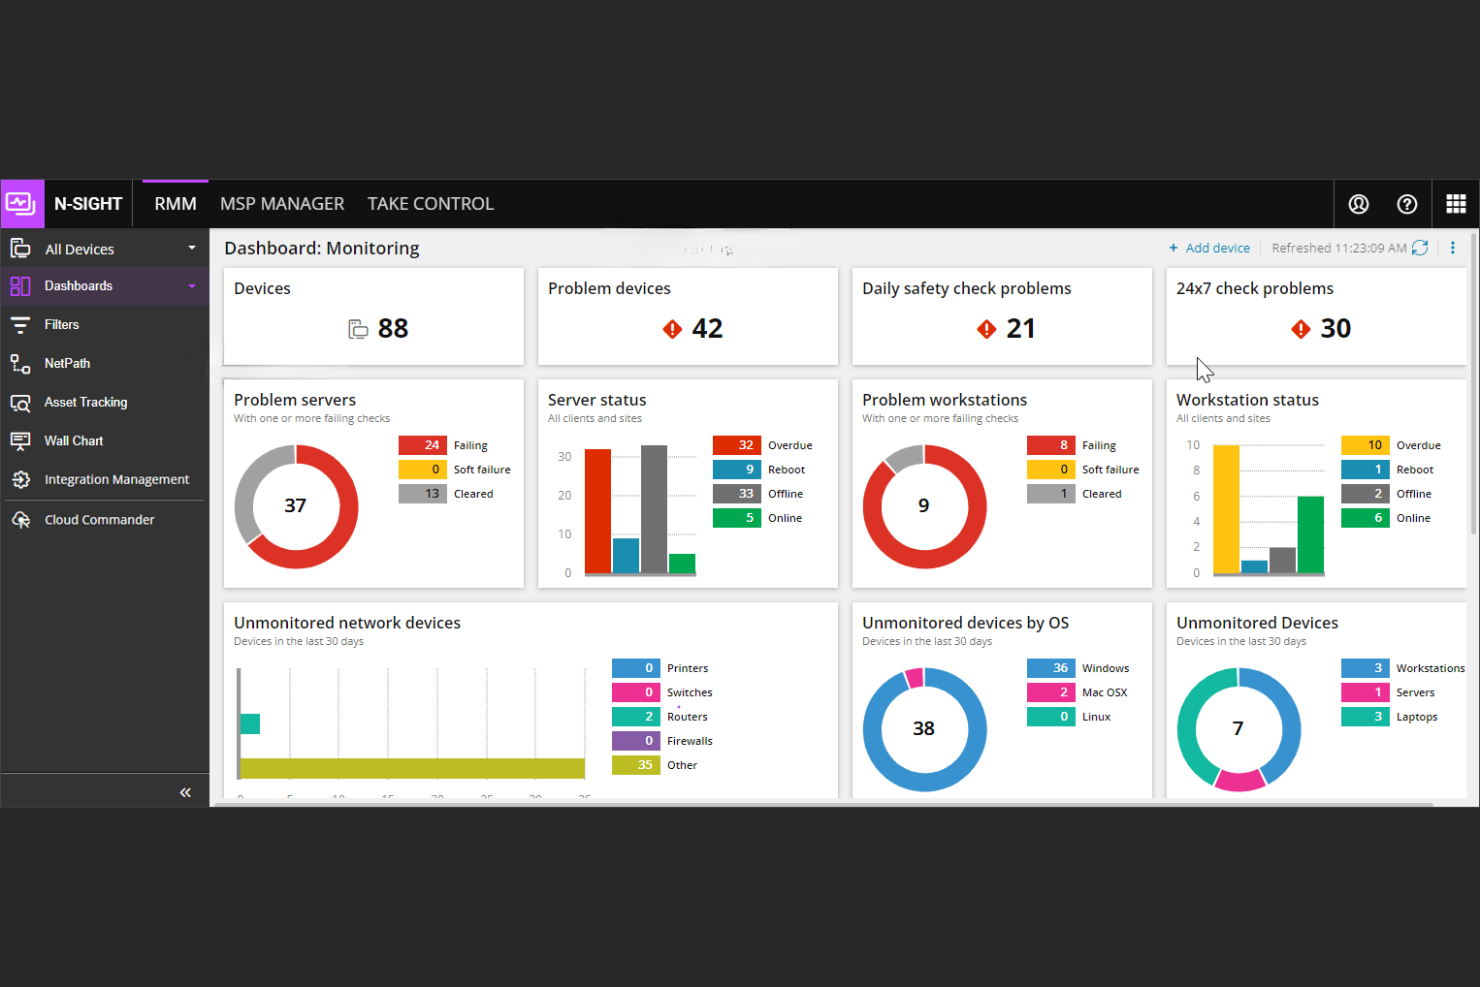Click the Integration Management gear icon
1480x987 pixels.
pyautogui.click(x=20, y=480)
